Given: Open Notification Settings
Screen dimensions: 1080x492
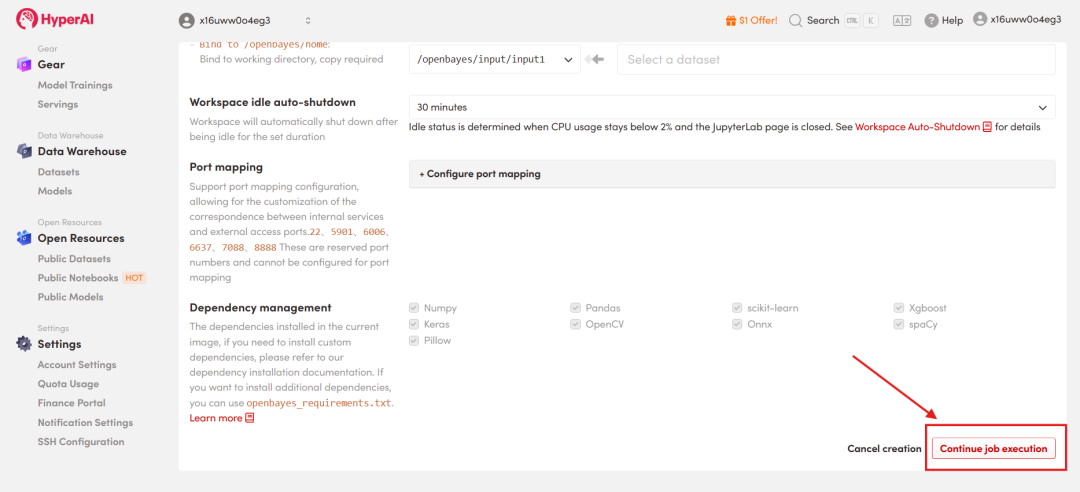Looking at the screenshot, I should coord(85,422).
